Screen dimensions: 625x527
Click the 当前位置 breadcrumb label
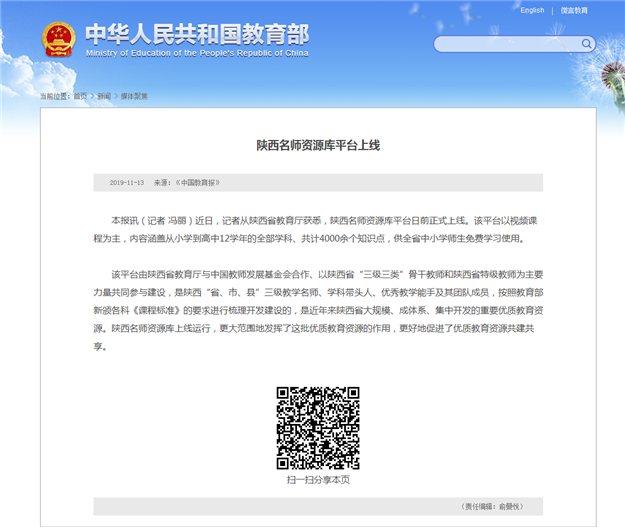(x=55, y=96)
